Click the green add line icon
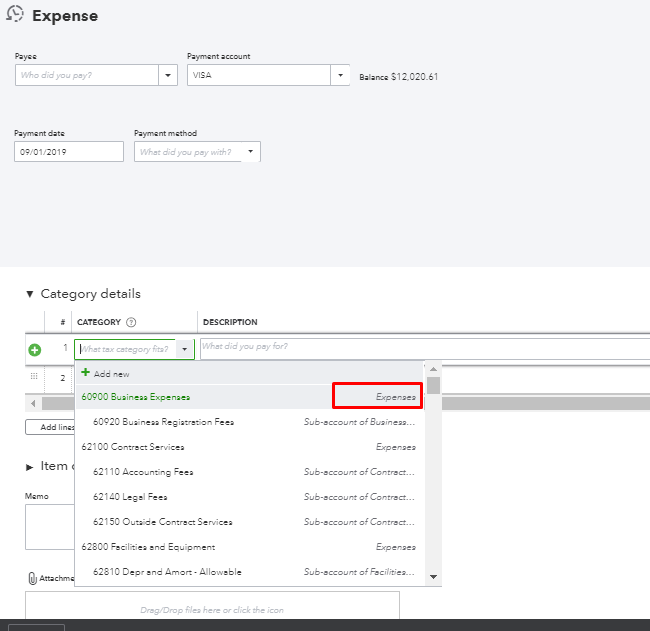Image resolution: width=650 pixels, height=631 pixels. pyautogui.click(x=35, y=350)
